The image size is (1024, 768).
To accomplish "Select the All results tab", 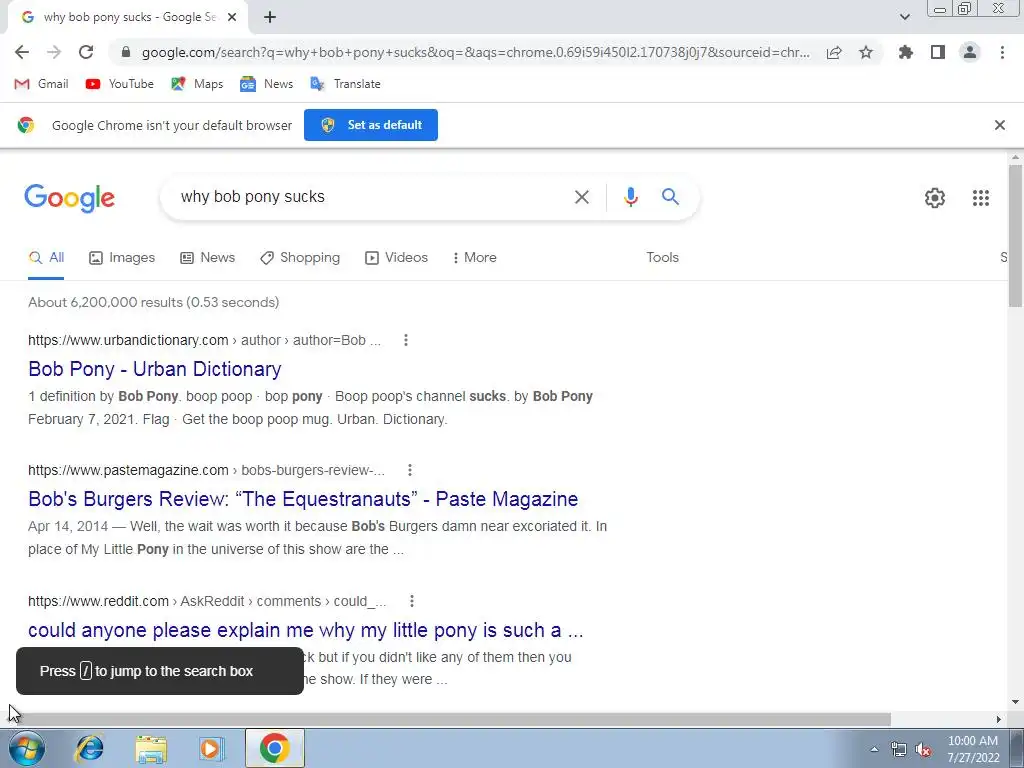I will (x=46, y=257).
